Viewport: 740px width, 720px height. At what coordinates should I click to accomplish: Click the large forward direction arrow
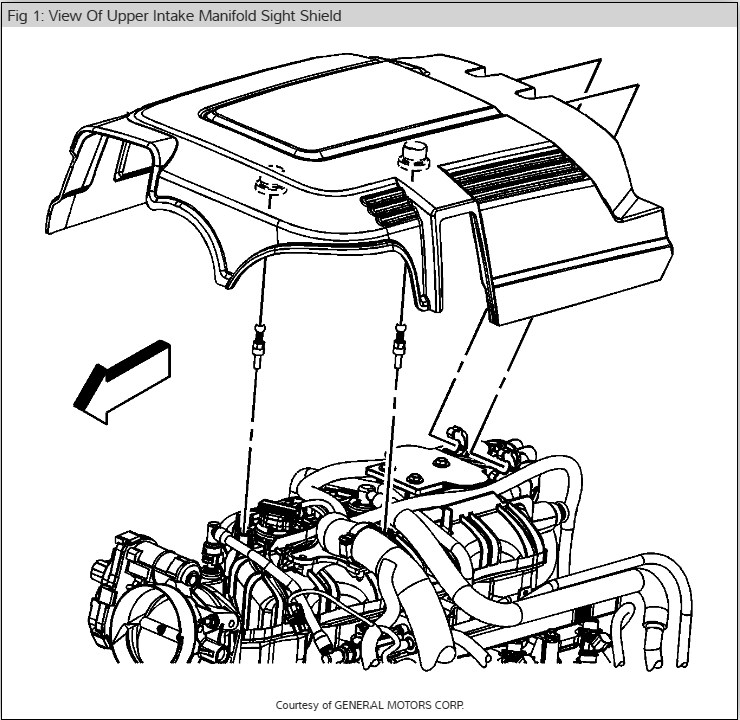pyautogui.click(x=123, y=382)
